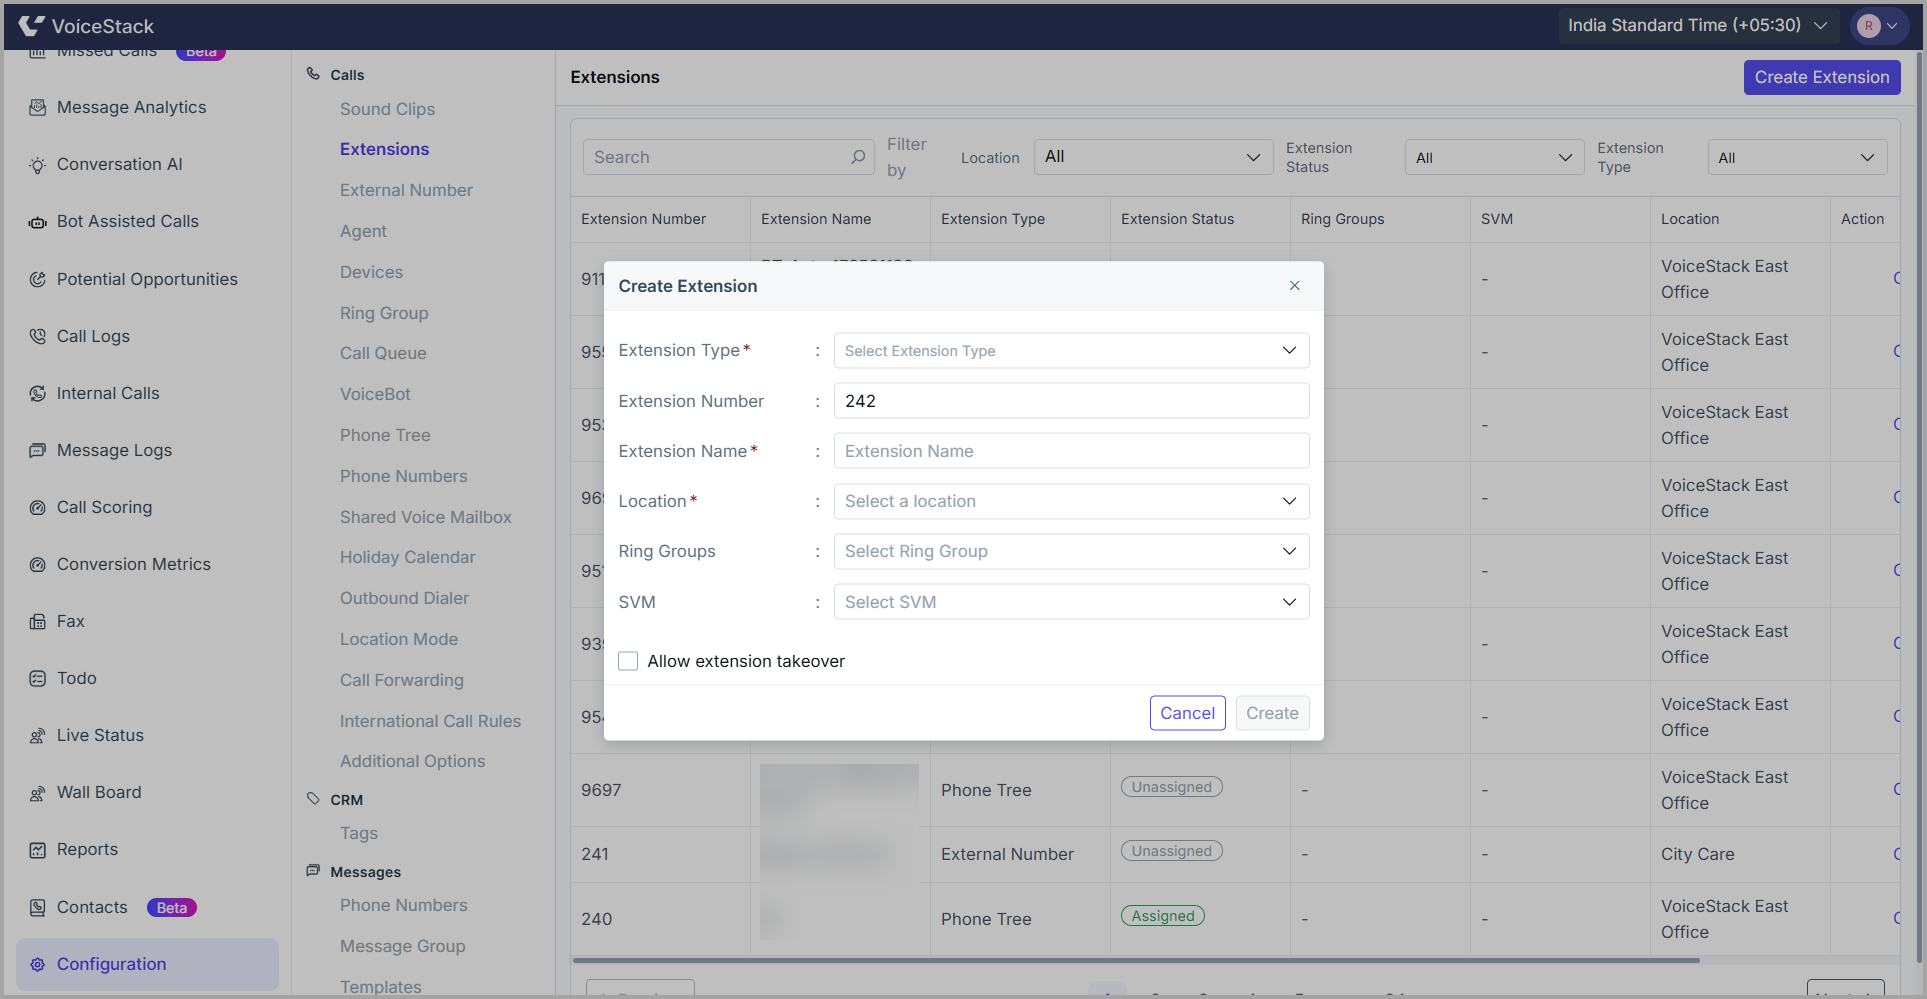Open Phone Tree settings
This screenshot has height=999, width=1927.
385,435
